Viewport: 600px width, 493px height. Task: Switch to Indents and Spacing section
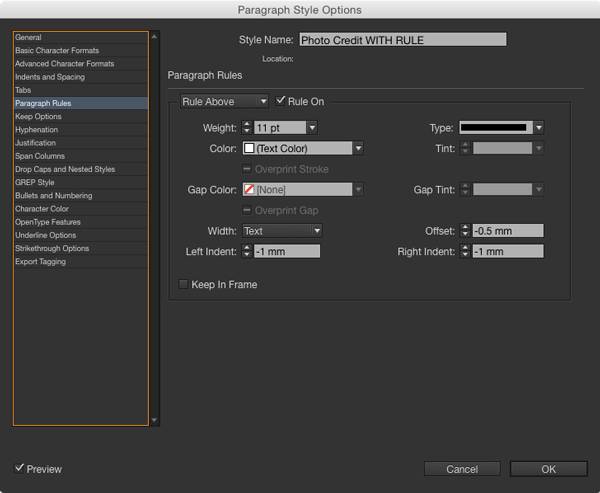coord(81,77)
